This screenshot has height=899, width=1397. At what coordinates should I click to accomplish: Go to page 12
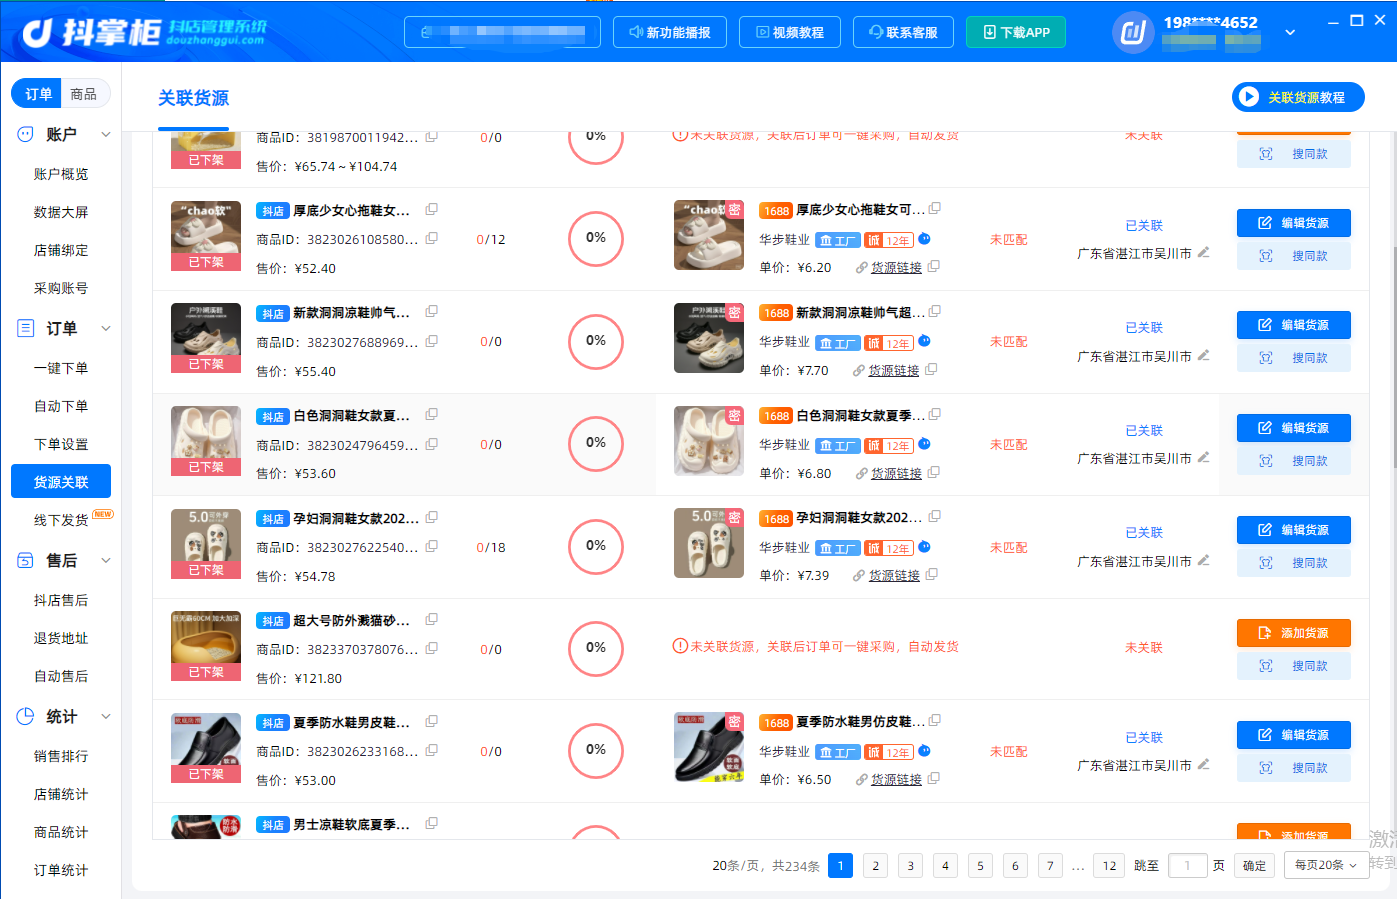(x=1109, y=866)
